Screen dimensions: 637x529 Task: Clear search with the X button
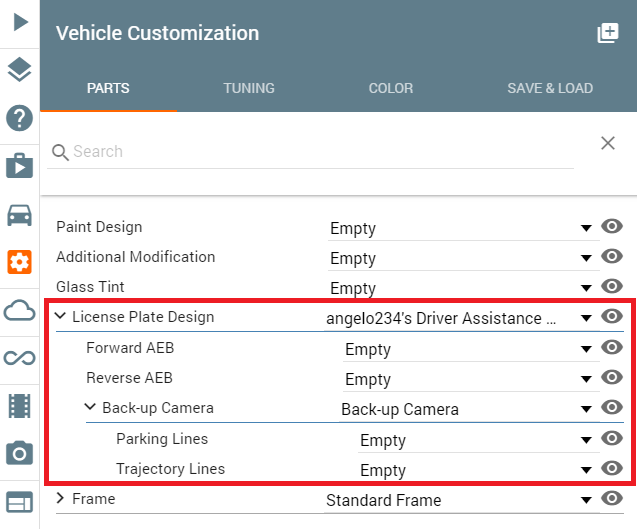point(607,143)
